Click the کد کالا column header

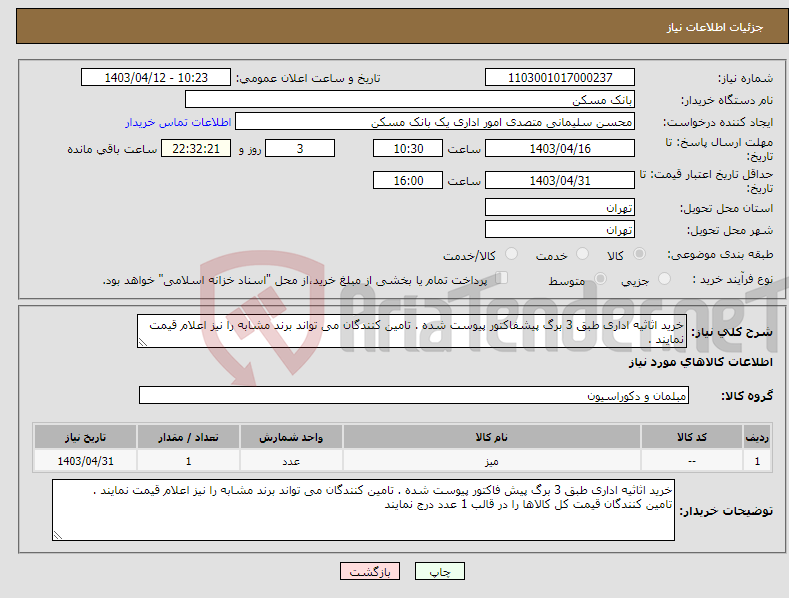(692, 437)
